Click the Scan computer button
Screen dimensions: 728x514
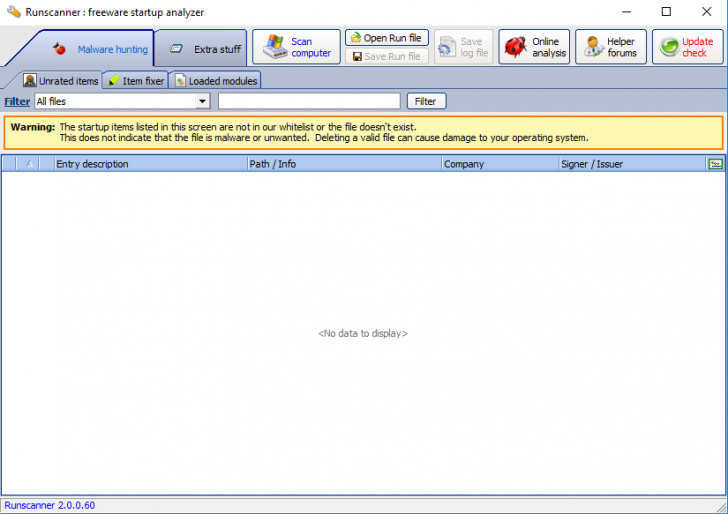click(296, 47)
